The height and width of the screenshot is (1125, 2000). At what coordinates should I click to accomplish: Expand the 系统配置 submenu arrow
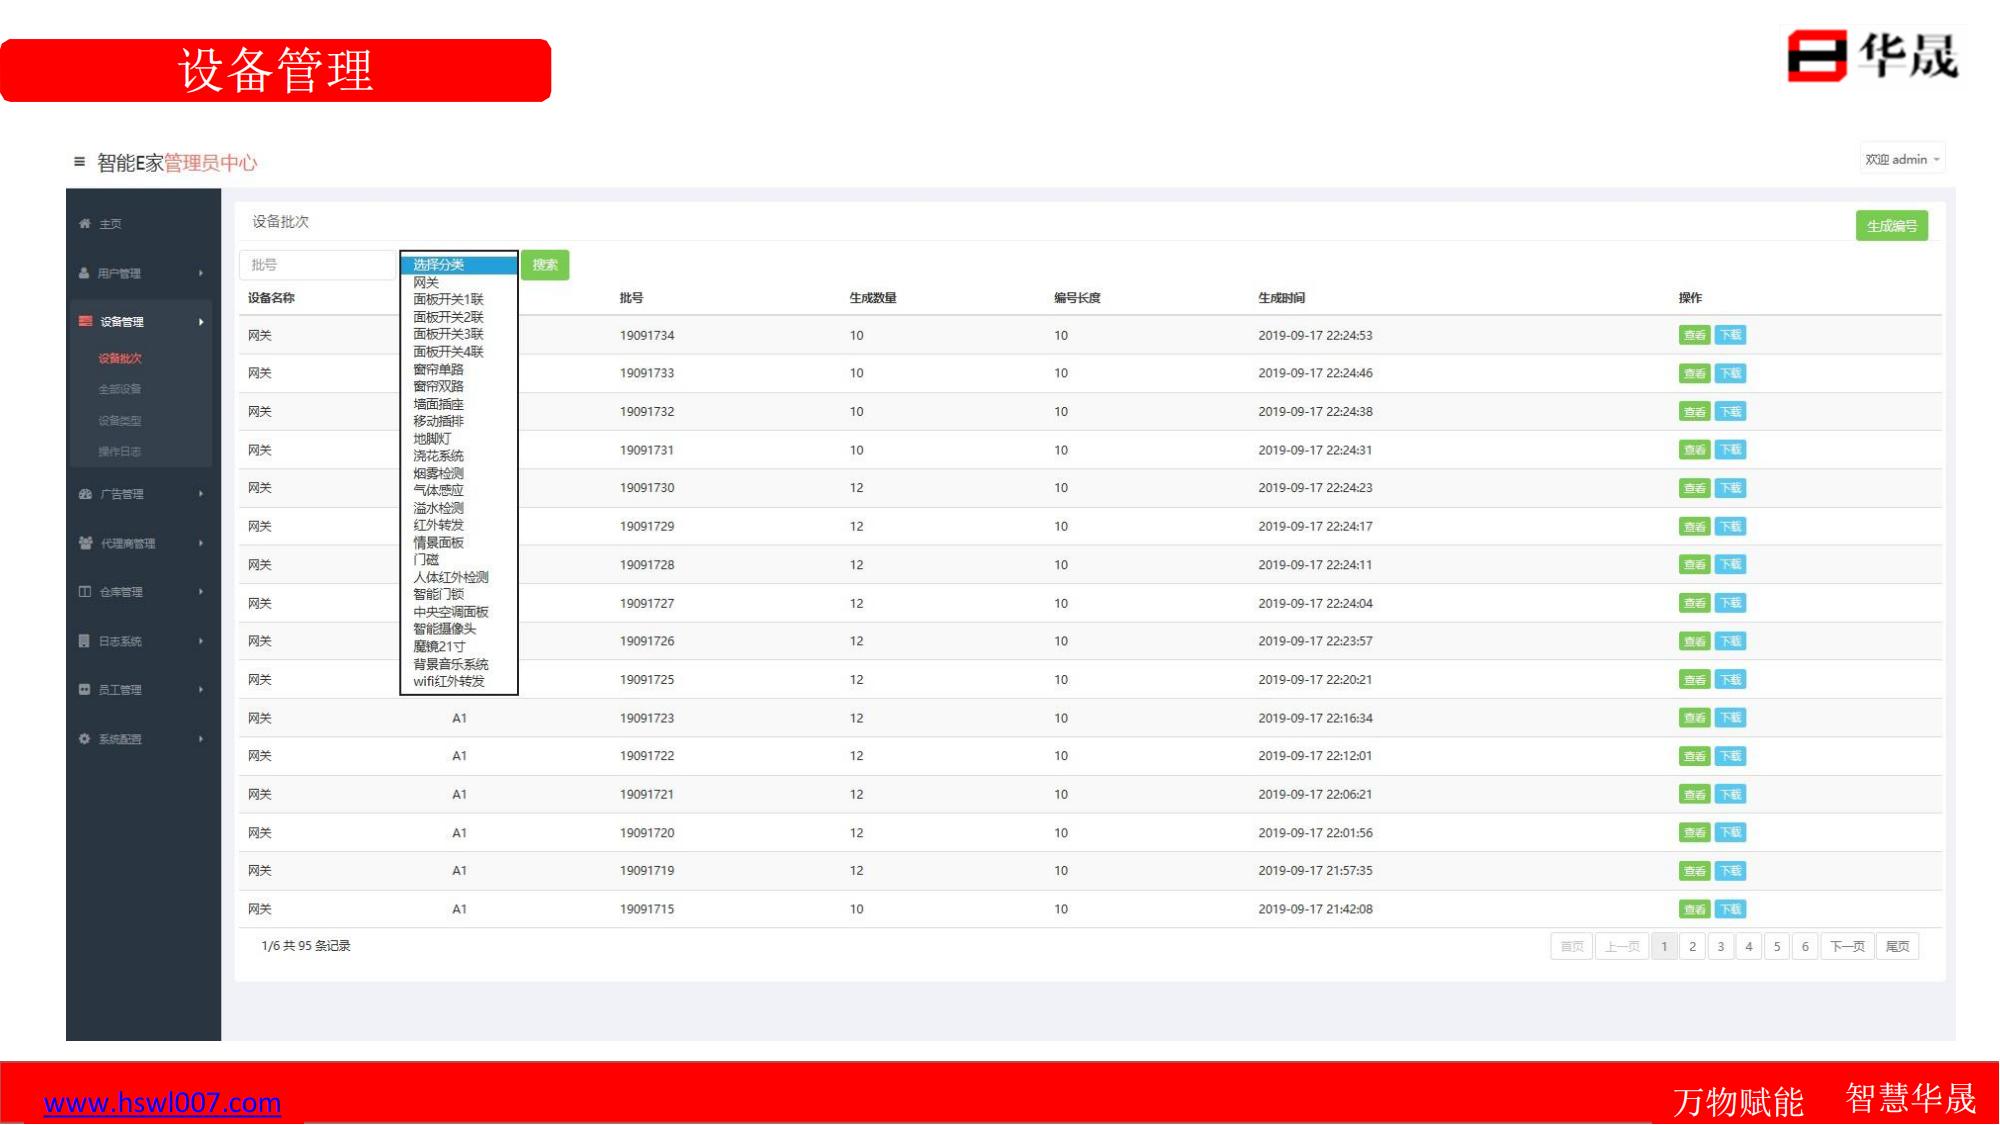[x=201, y=739]
